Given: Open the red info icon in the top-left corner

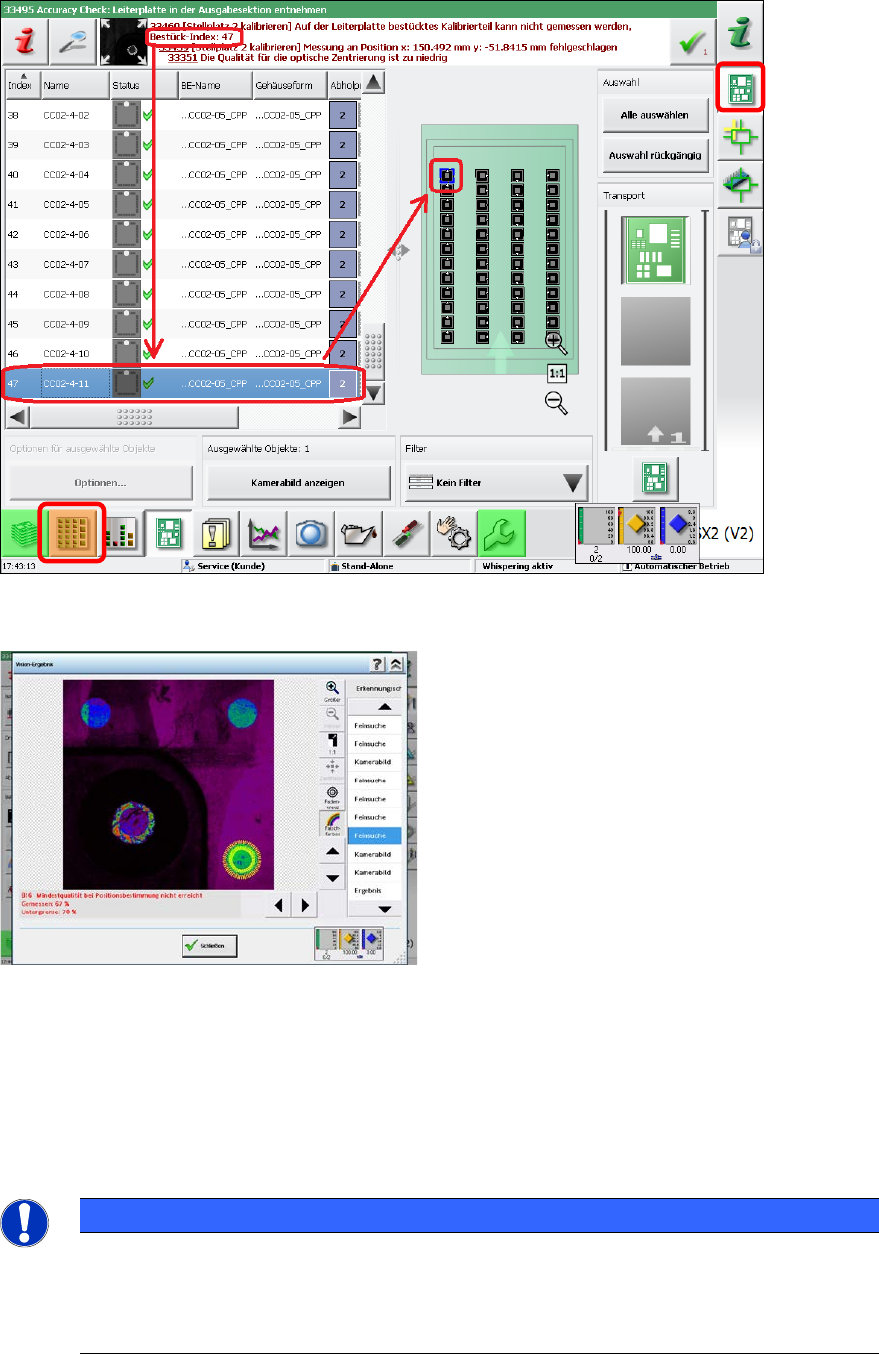Looking at the screenshot, I should (x=23, y=41).
